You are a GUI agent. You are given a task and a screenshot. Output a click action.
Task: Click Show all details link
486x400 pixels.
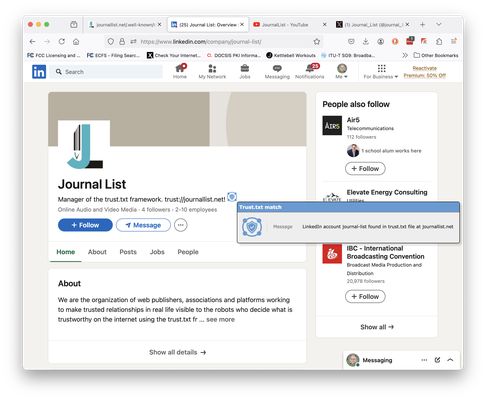point(177,352)
